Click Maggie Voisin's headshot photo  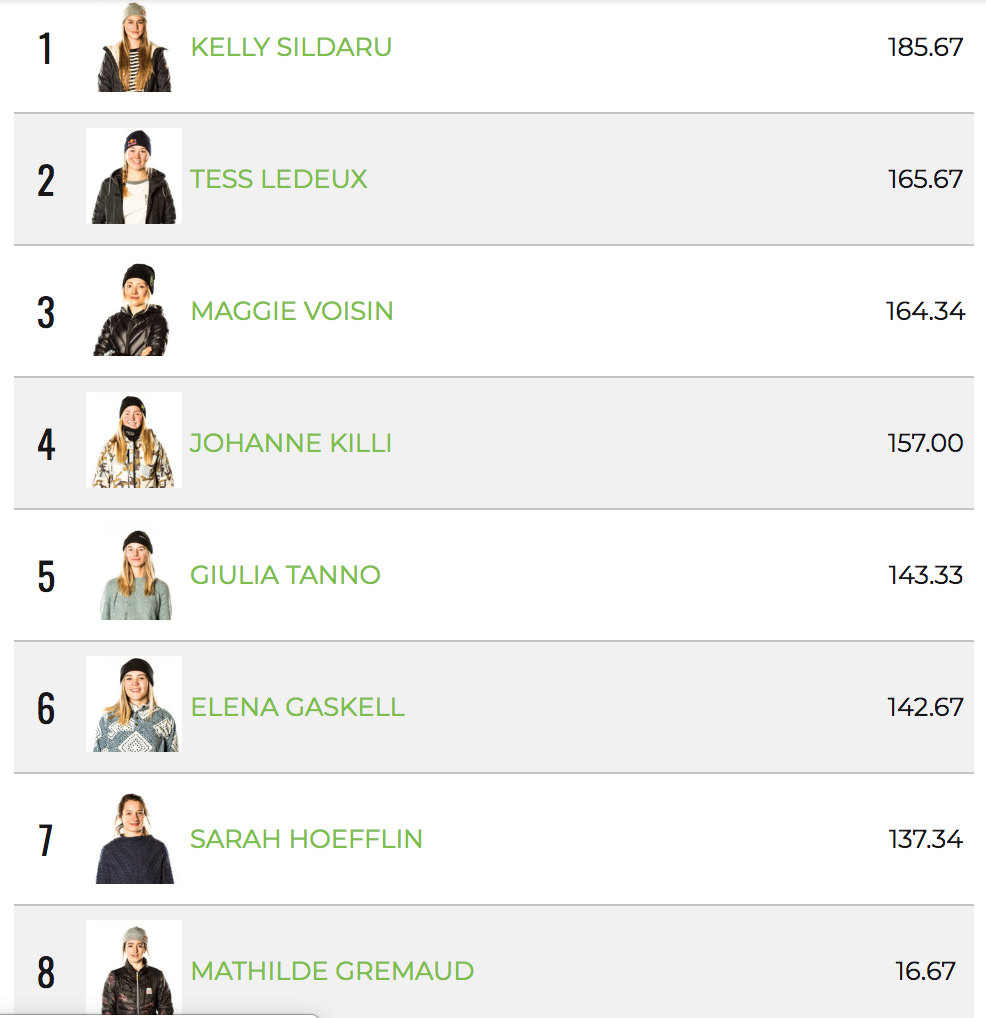134,309
